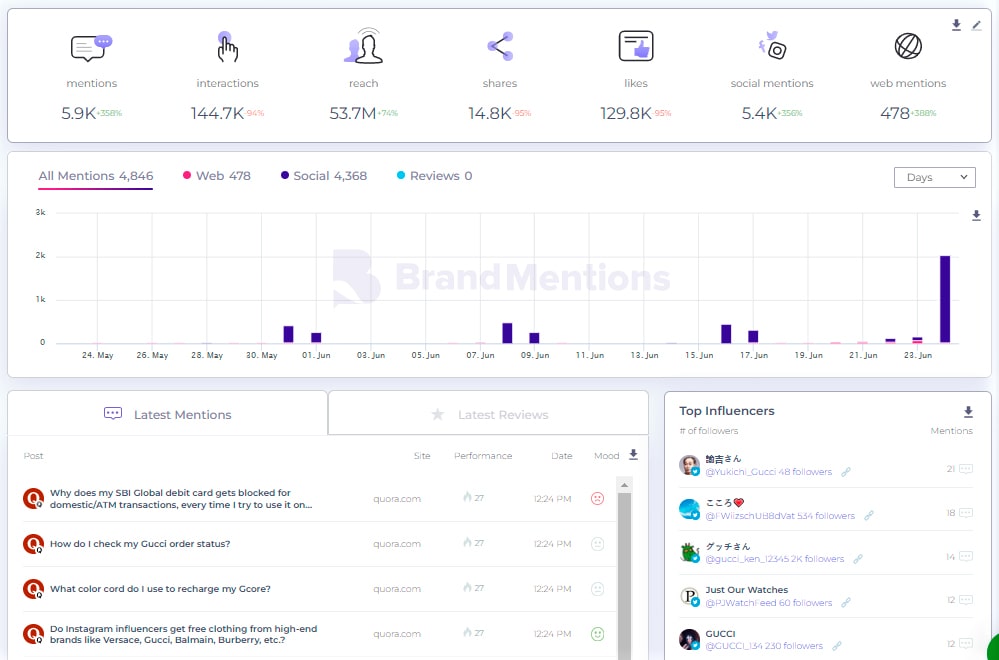Select the All Mentions 4,846 filter

click(x=96, y=176)
